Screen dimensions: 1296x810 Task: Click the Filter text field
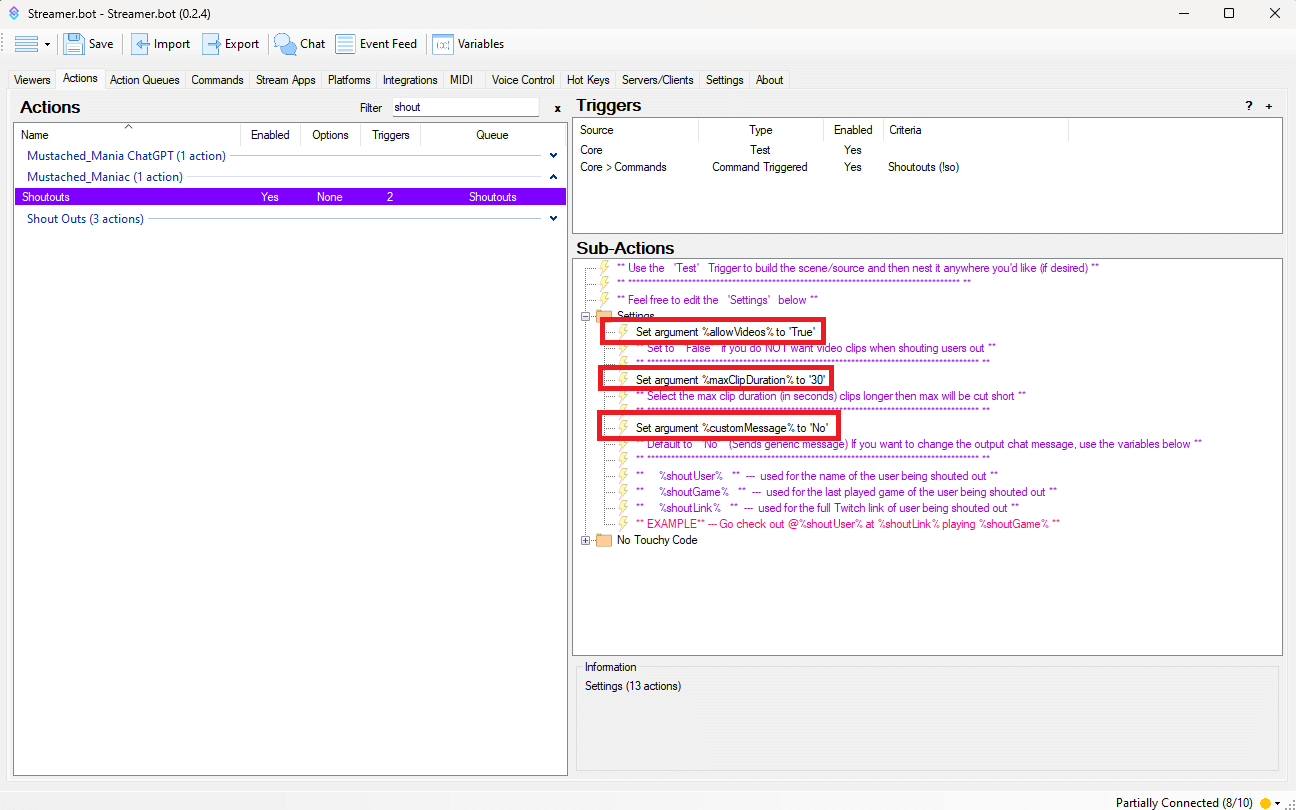(x=464, y=107)
